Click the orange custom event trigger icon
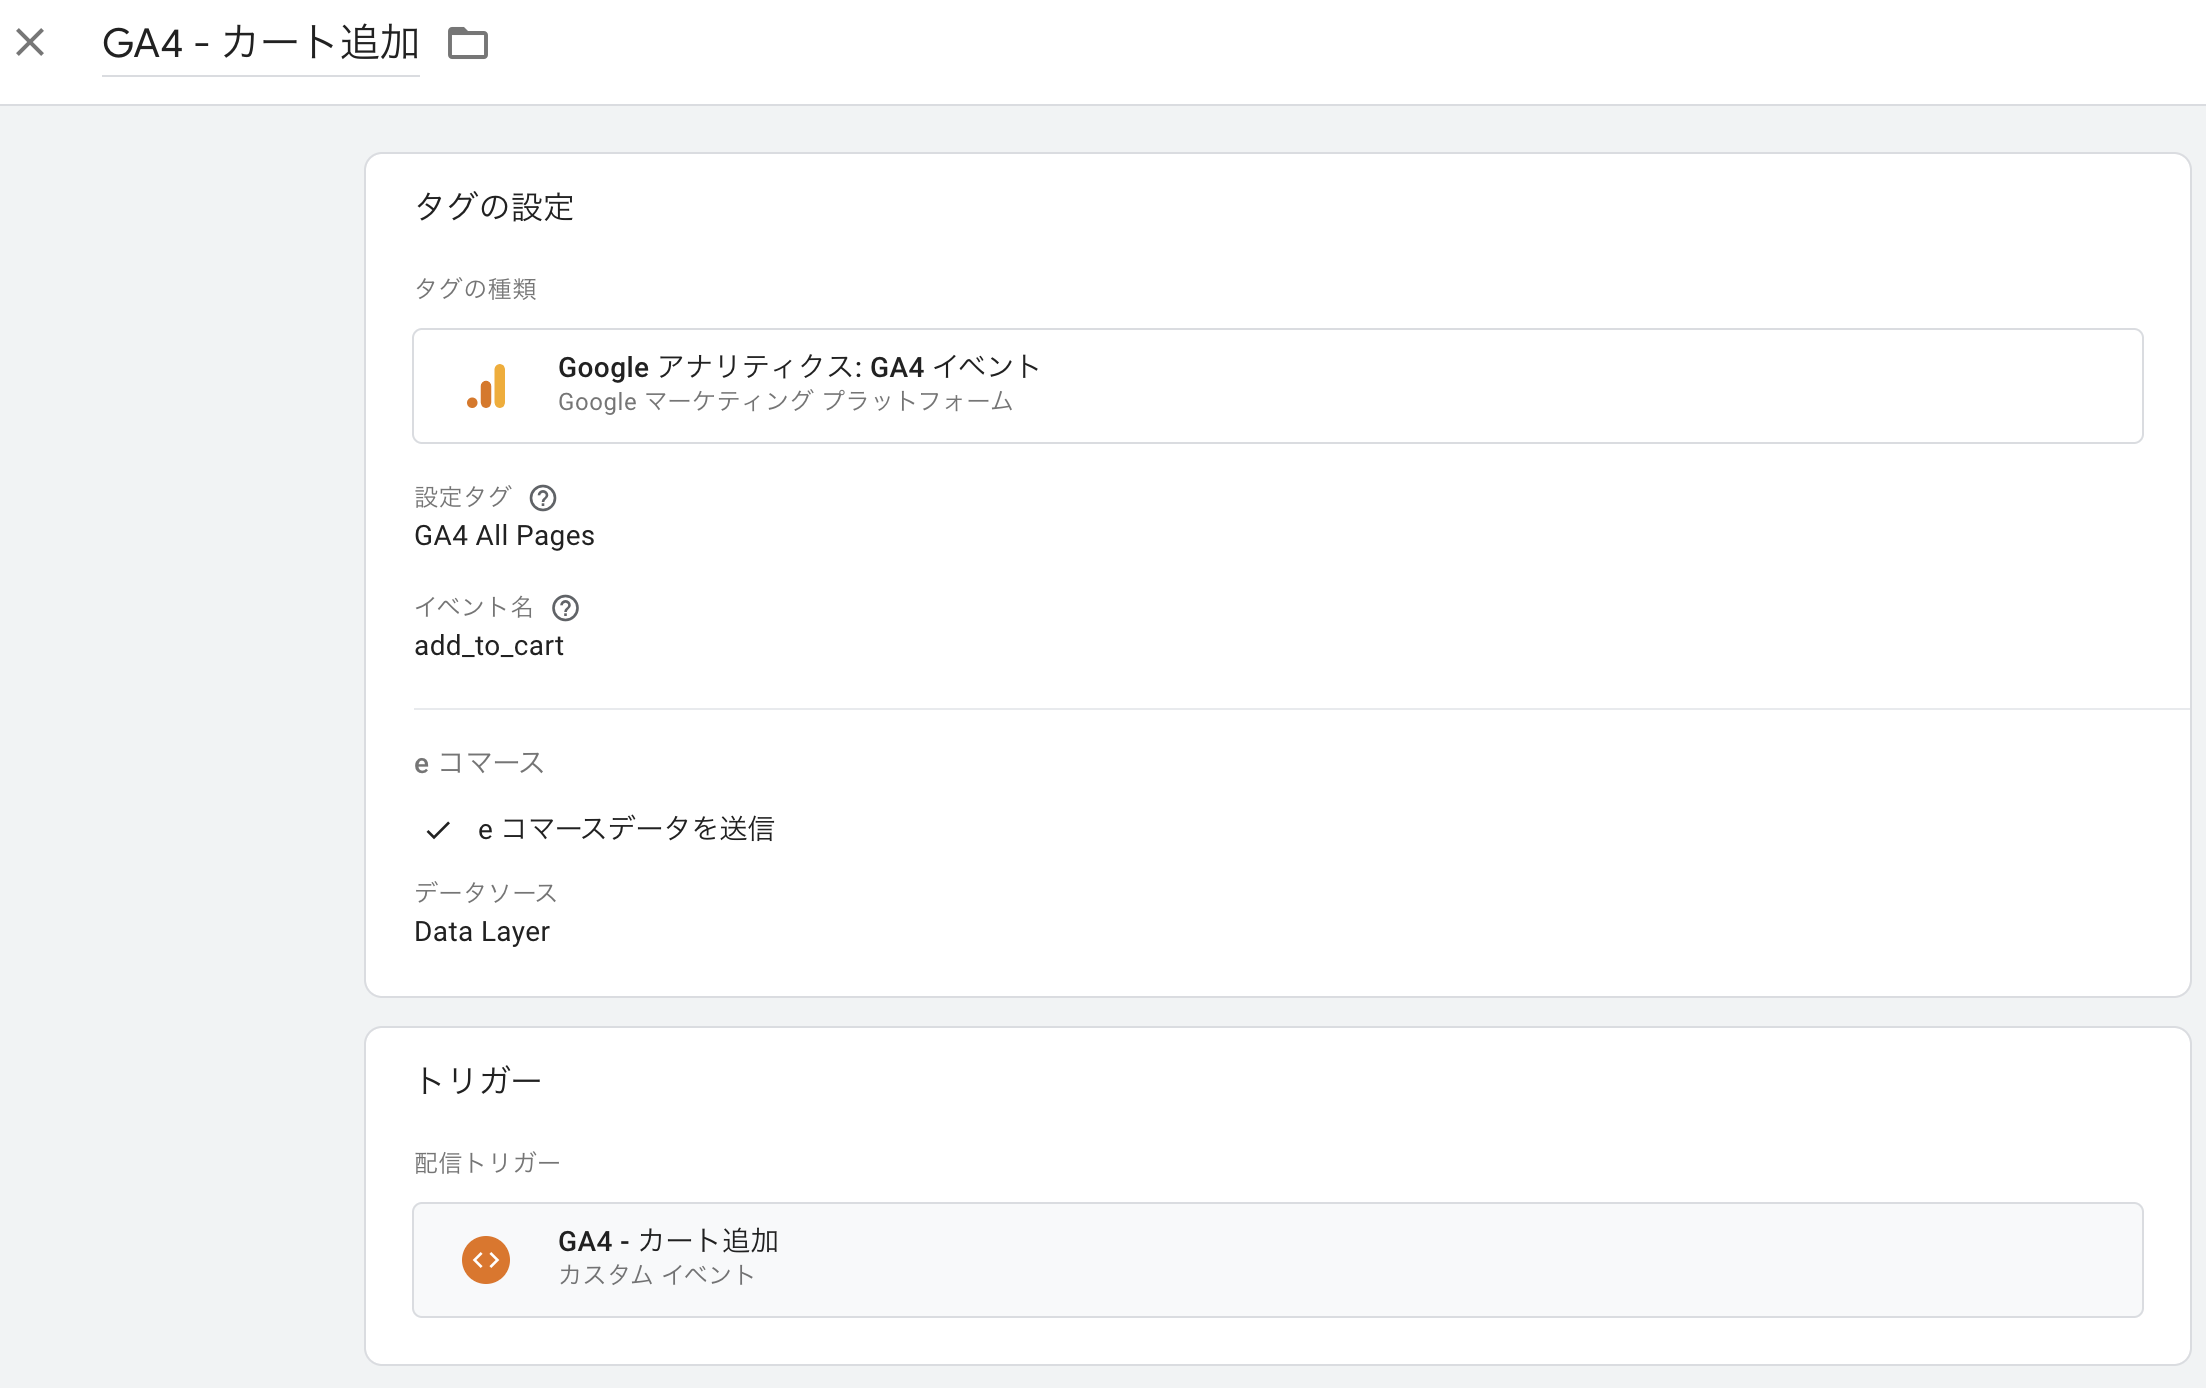This screenshot has height=1388, width=2206. [x=486, y=1260]
